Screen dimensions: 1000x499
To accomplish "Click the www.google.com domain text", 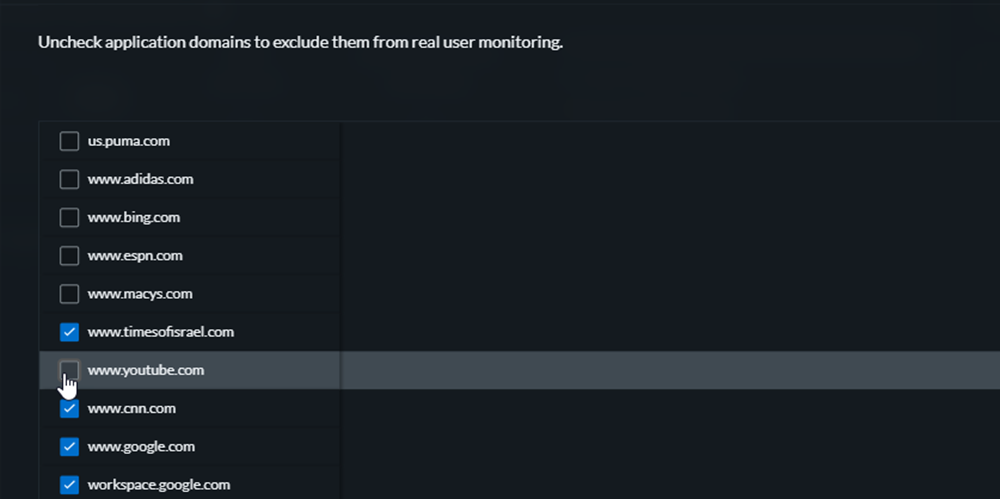I will click(x=140, y=447).
